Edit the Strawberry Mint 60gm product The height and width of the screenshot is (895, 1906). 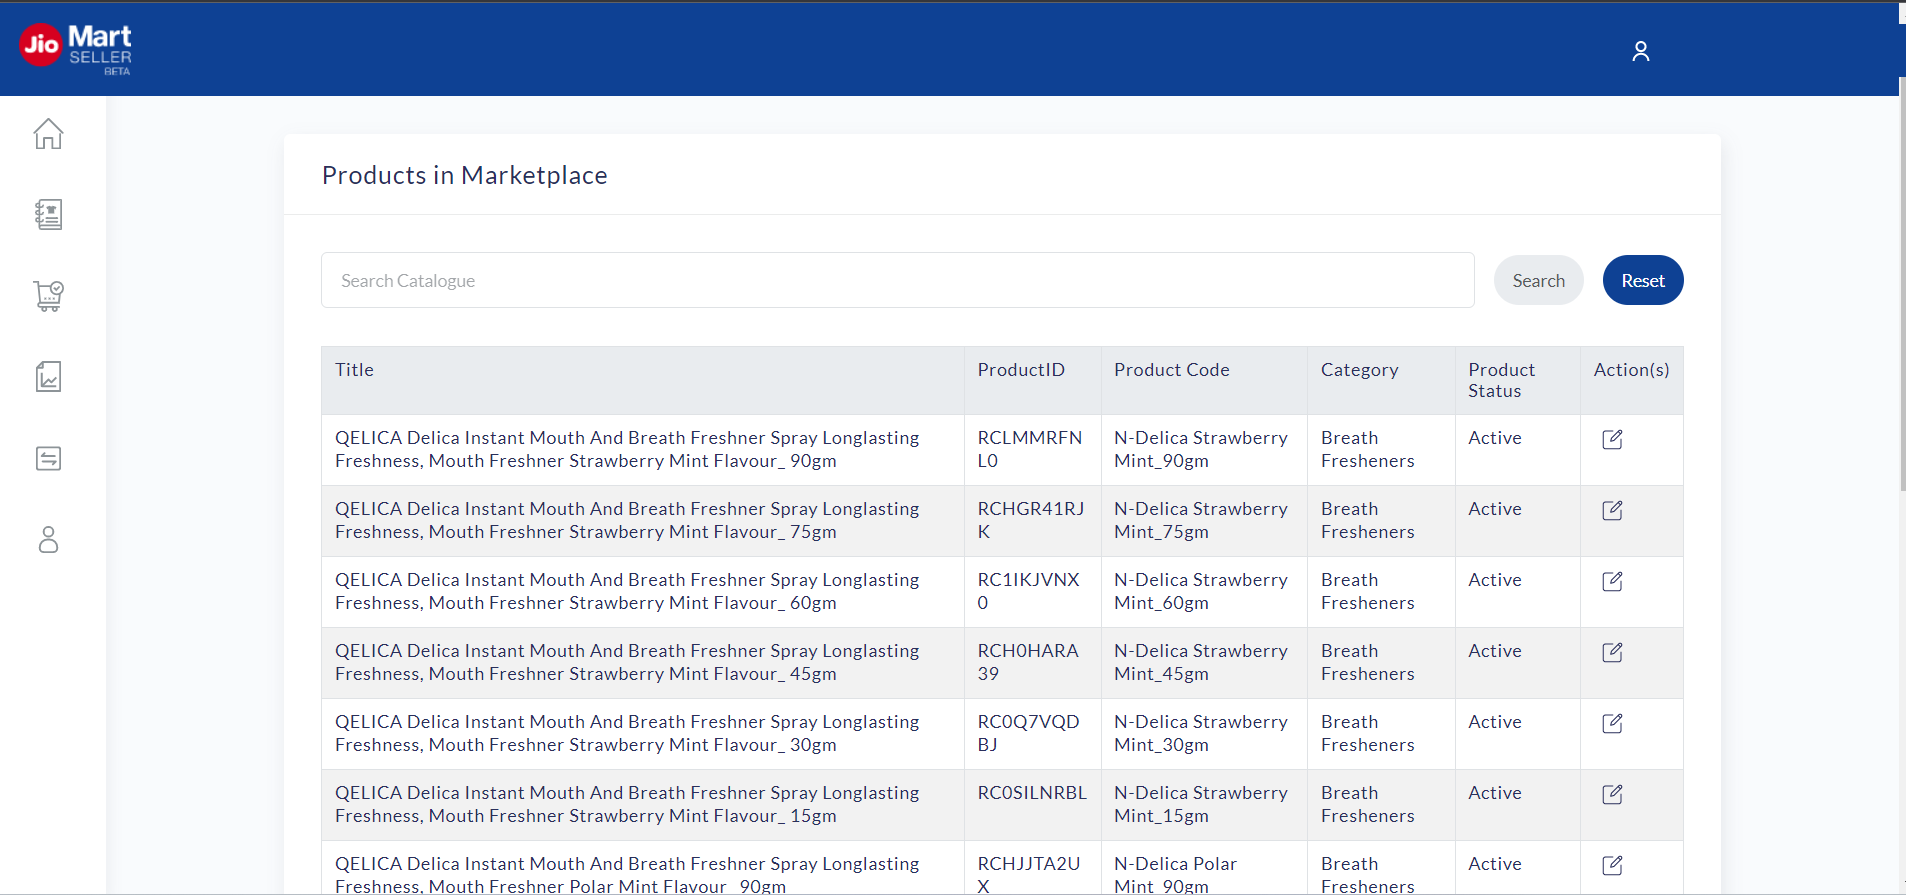click(x=1612, y=581)
